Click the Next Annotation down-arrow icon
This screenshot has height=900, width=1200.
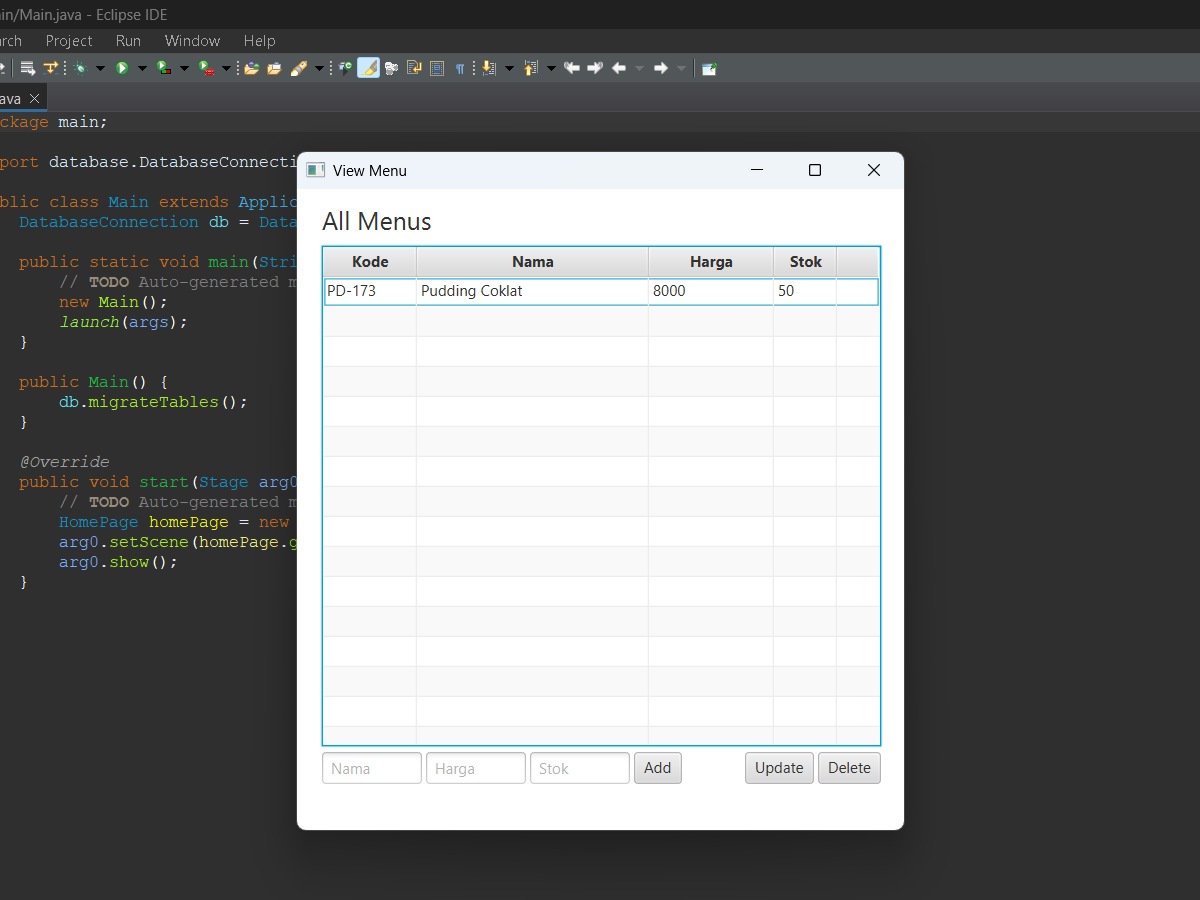click(488, 68)
